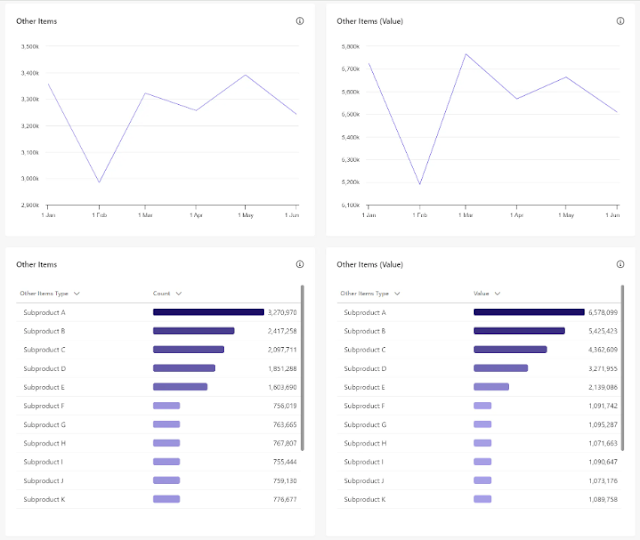This screenshot has height=540, width=640.
Task: Open the Value column sort dropdown
Action: click(x=497, y=293)
